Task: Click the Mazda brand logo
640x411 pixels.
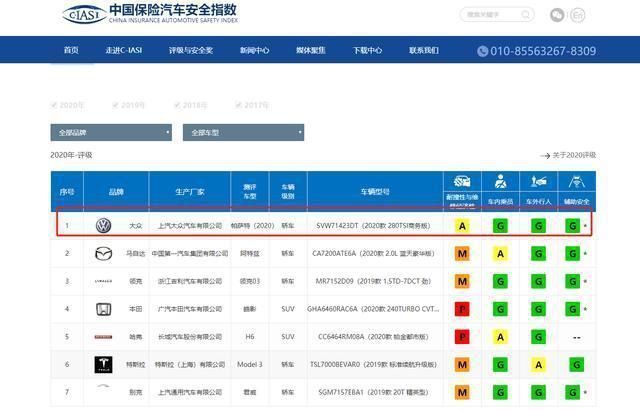Action: pos(102,254)
